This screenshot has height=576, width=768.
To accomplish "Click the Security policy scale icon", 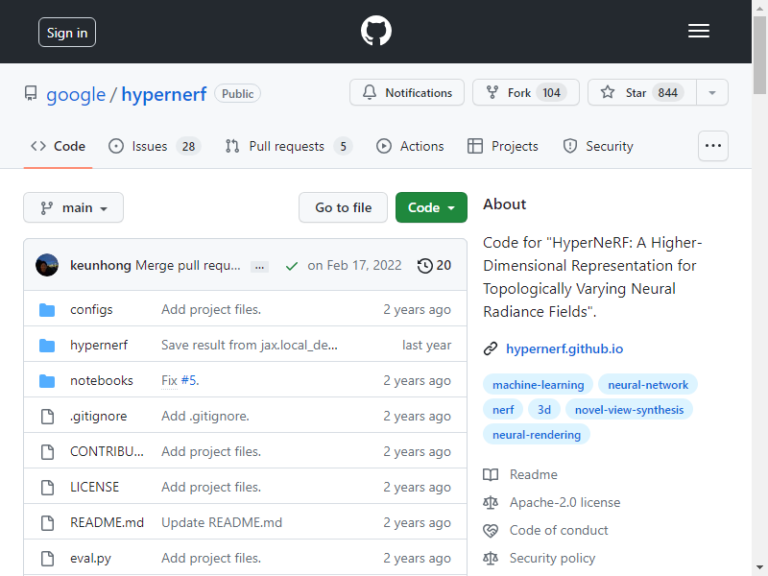I will click(491, 558).
